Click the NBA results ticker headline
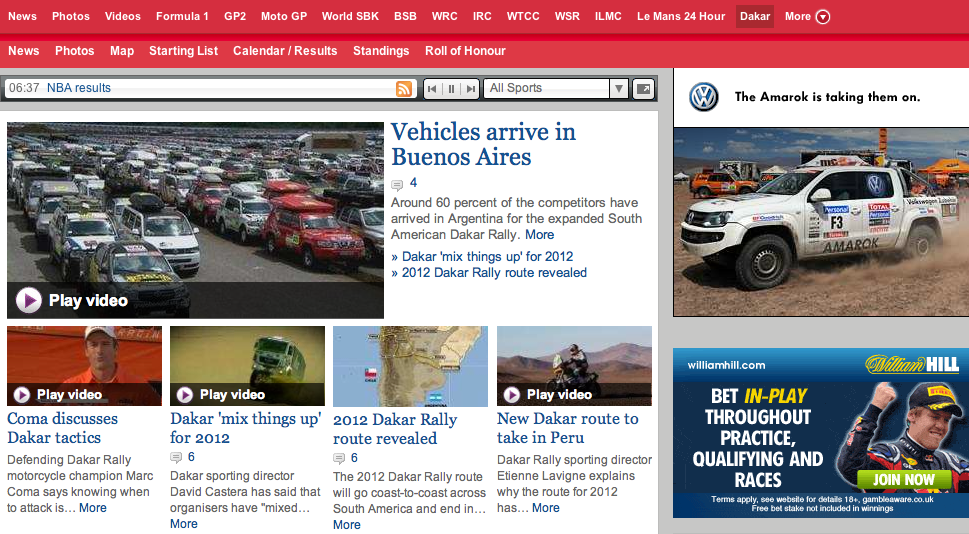 78,88
